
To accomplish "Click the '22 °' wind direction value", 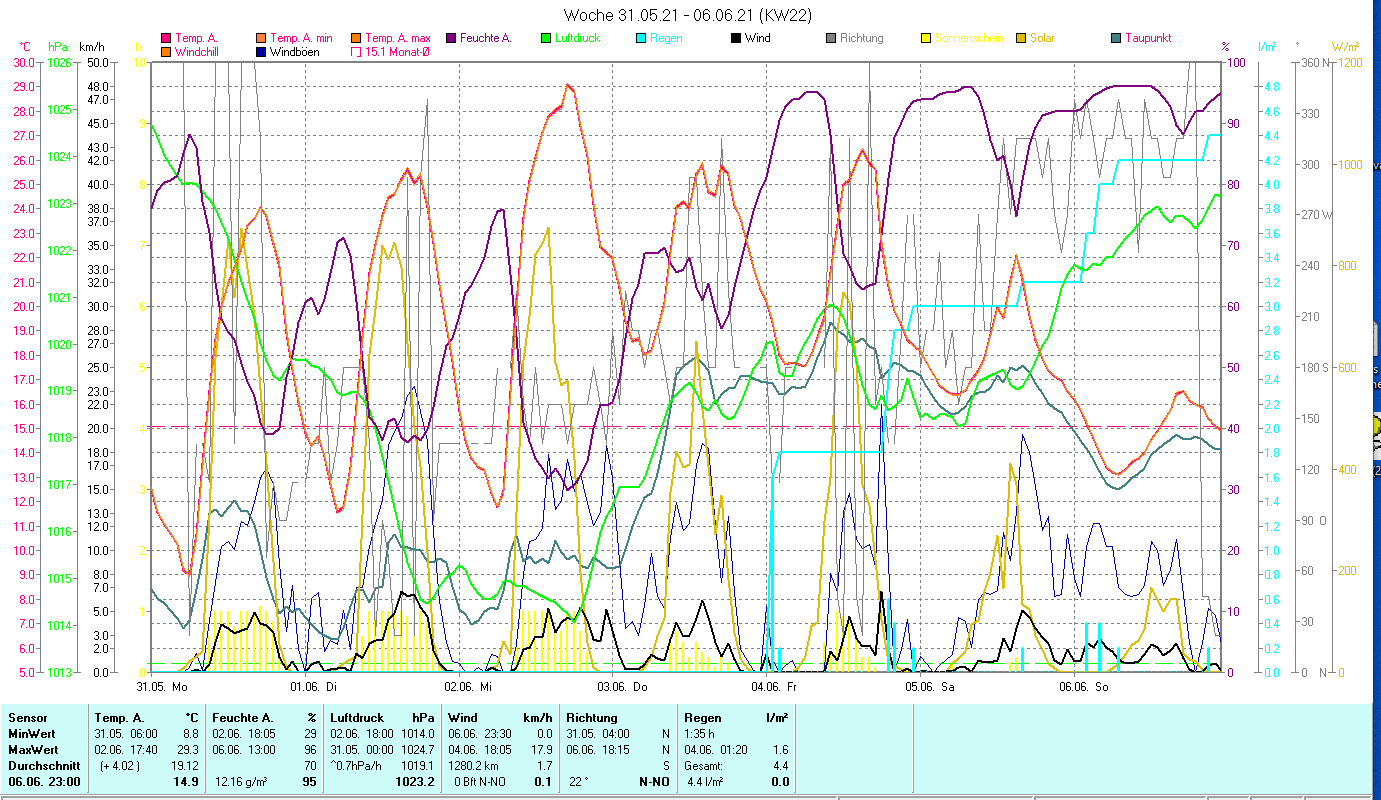I will pos(577,782).
